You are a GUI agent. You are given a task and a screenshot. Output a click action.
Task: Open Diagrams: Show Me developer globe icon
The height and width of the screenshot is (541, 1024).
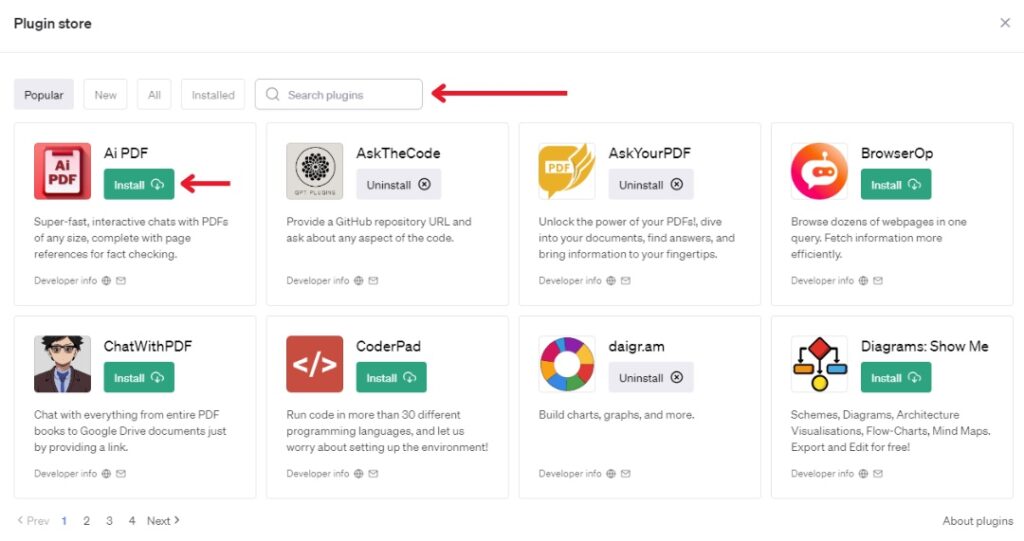click(863, 474)
